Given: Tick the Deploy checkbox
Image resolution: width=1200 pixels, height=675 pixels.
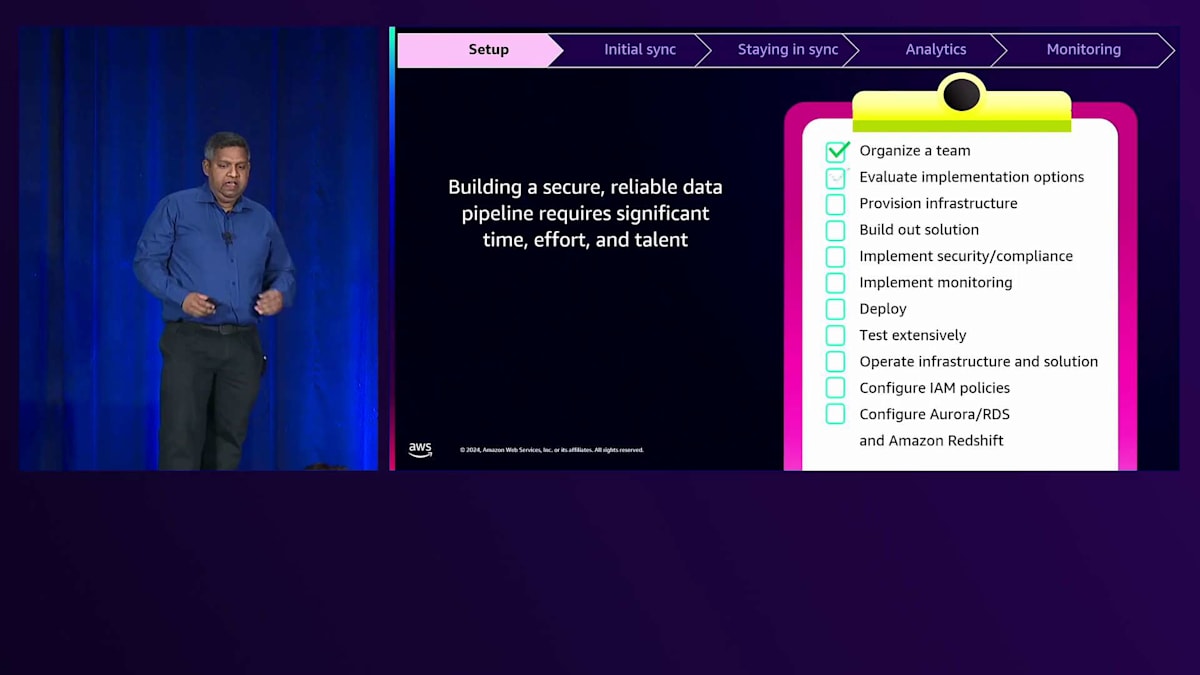Looking at the screenshot, I should click(x=835, y=309).
